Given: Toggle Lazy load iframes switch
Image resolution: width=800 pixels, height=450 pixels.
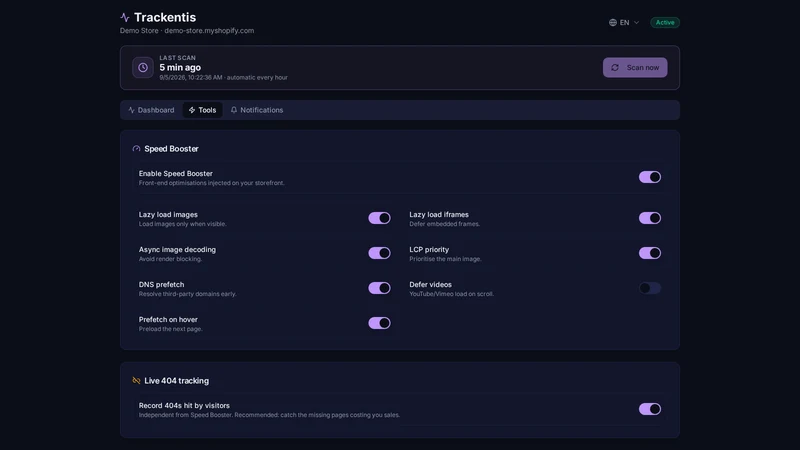Looking at the screenshot, I should coord(649,218).
